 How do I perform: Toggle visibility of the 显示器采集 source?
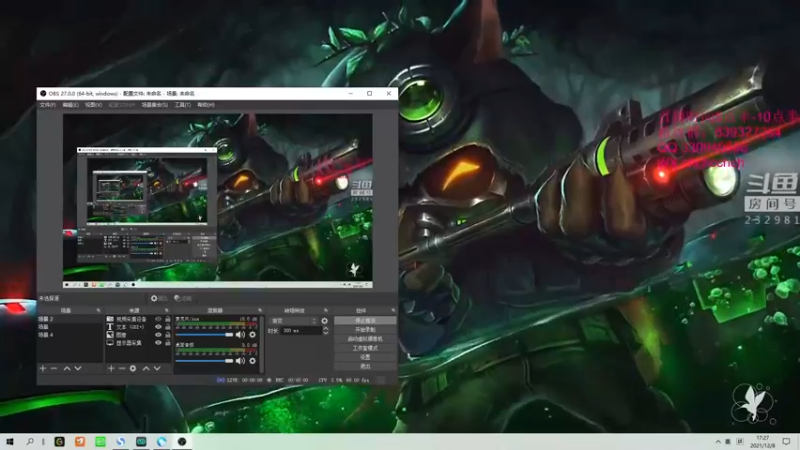[158, 343]
